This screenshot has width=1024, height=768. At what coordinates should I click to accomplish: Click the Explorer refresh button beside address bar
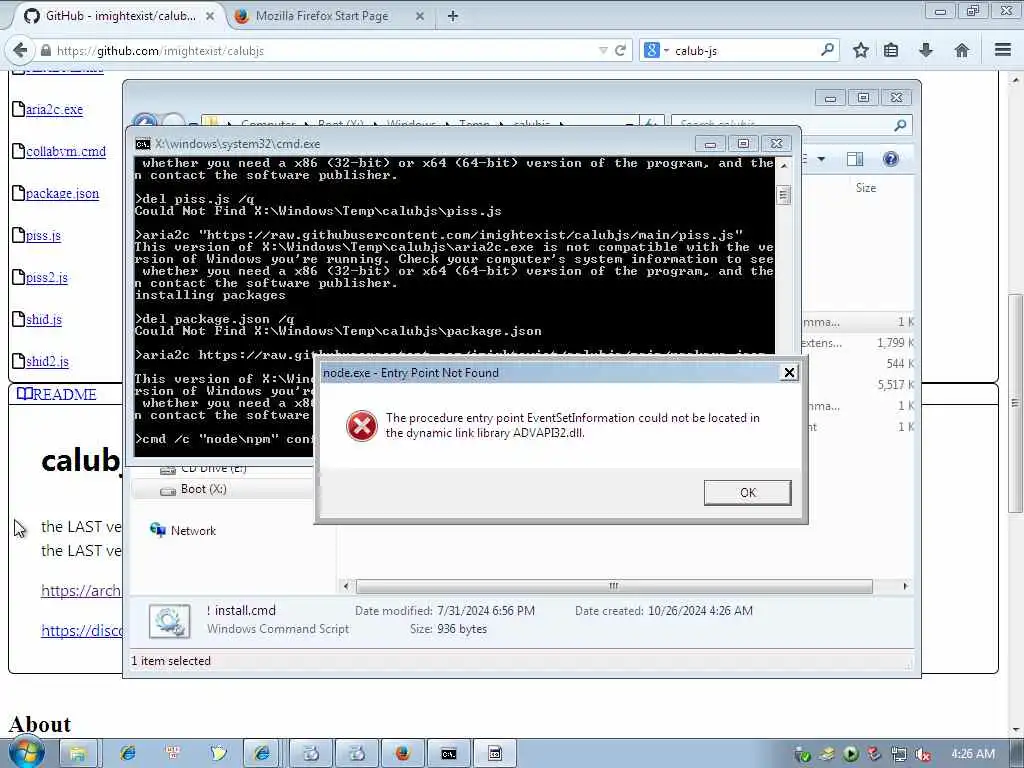click(x=649, y=123)
